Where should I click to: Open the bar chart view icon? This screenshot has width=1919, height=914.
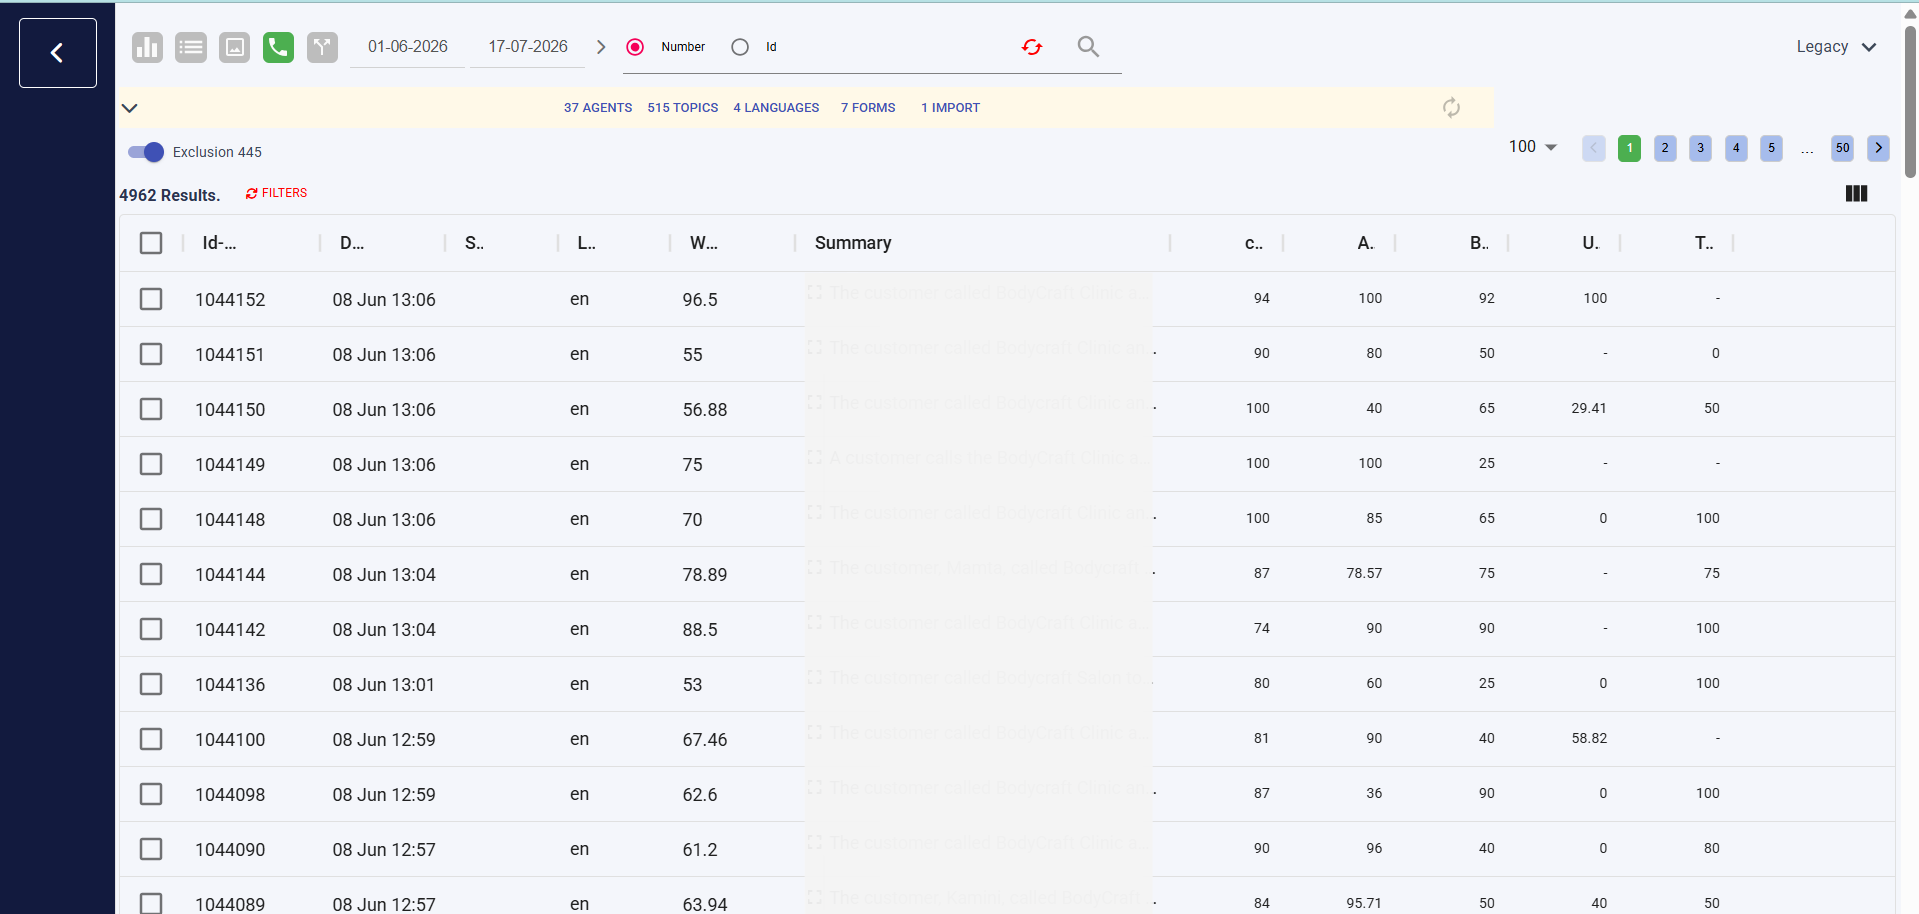point(147,47)
